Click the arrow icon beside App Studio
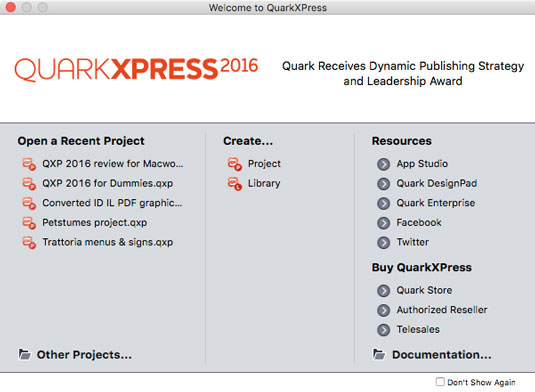Viewport: 535px width, 392px height. click(x=384, y=164)
